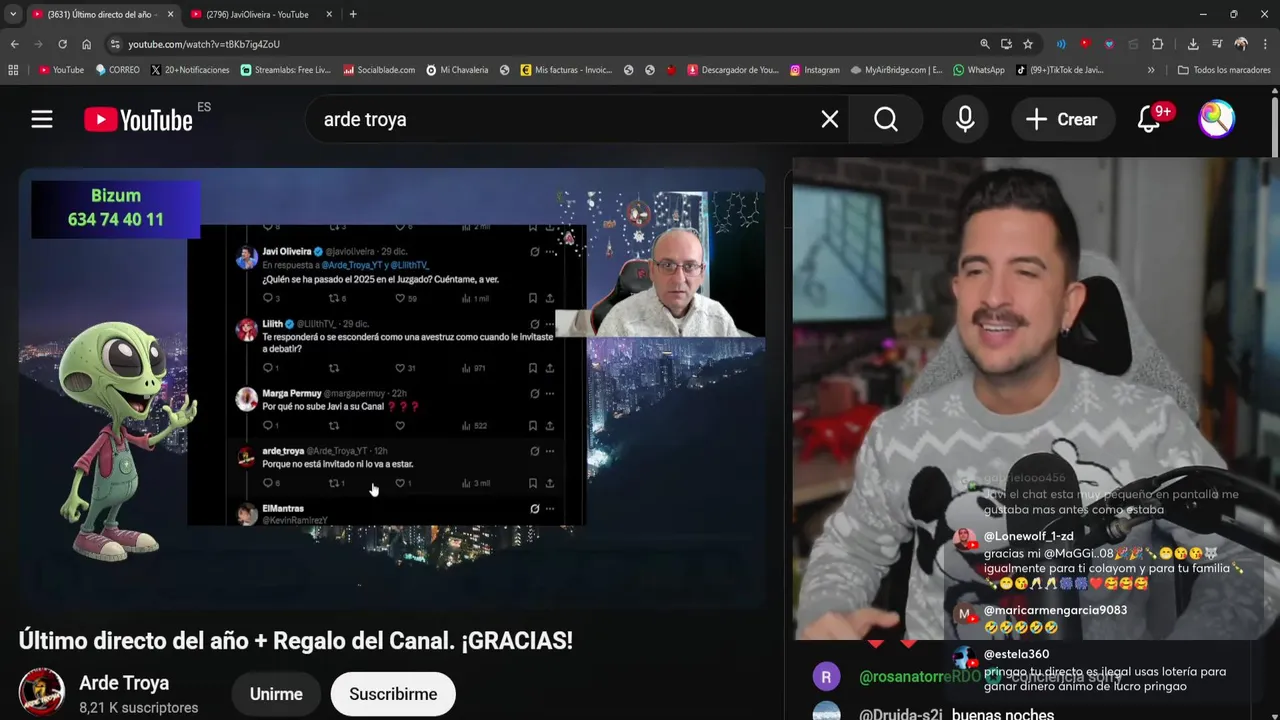Open the 20+Notificaciones X bookmark
The height and width of the screenshot is (720, 1280).
[190, 70]
